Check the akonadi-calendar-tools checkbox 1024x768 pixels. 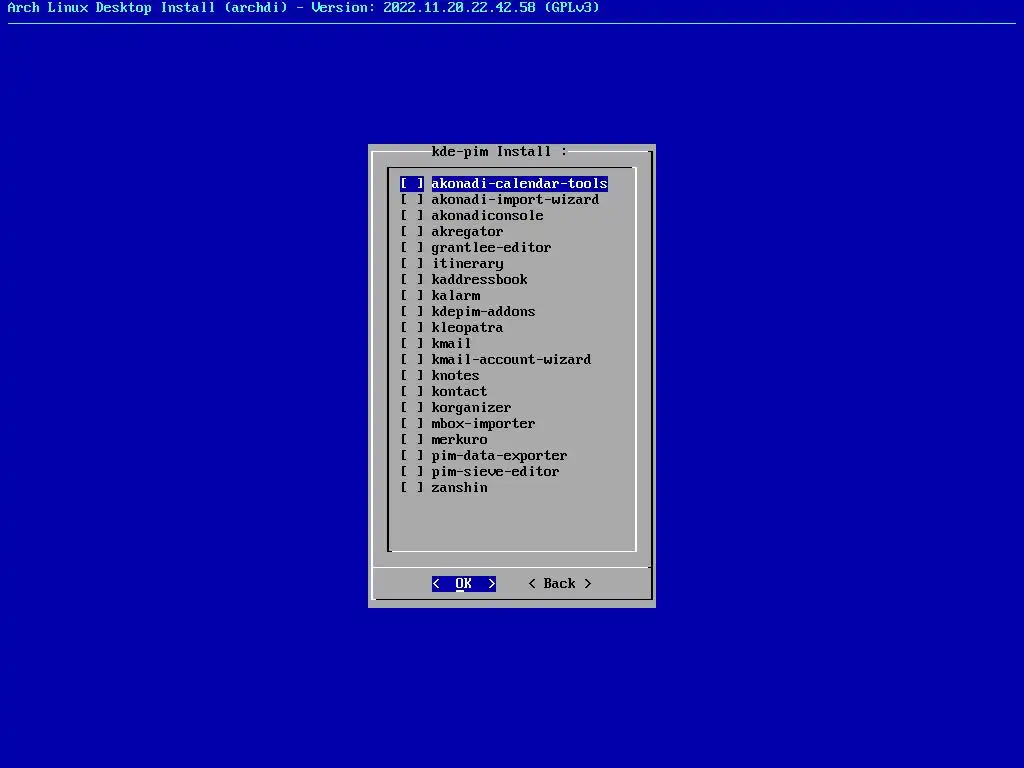(x=411, y=184)
